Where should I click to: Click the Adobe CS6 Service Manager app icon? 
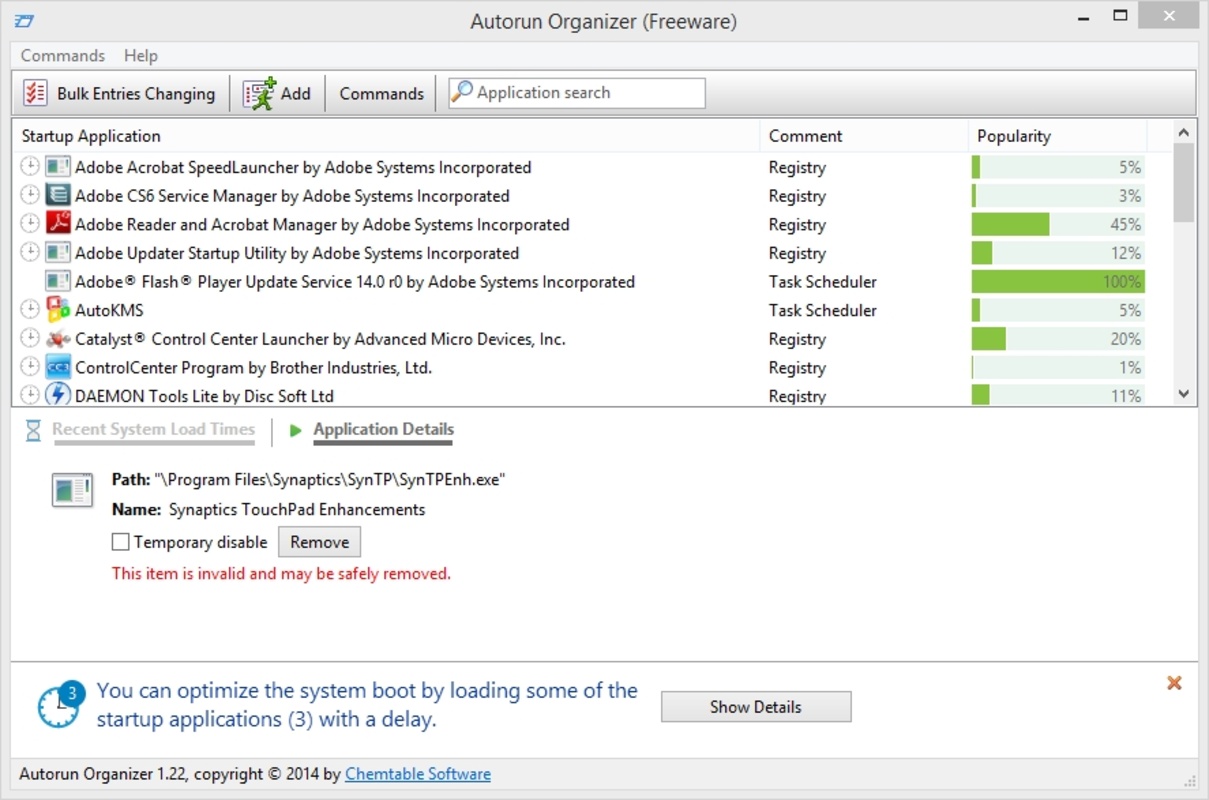click(58, 195)
